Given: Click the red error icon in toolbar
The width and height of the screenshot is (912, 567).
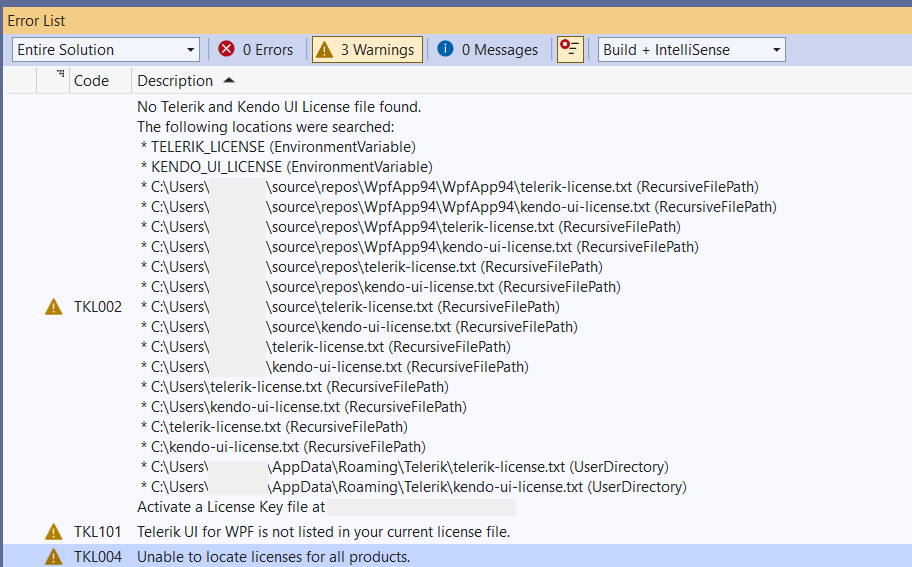Looking at the screenshot, I should pyautogui.click(x=226, y=49).
